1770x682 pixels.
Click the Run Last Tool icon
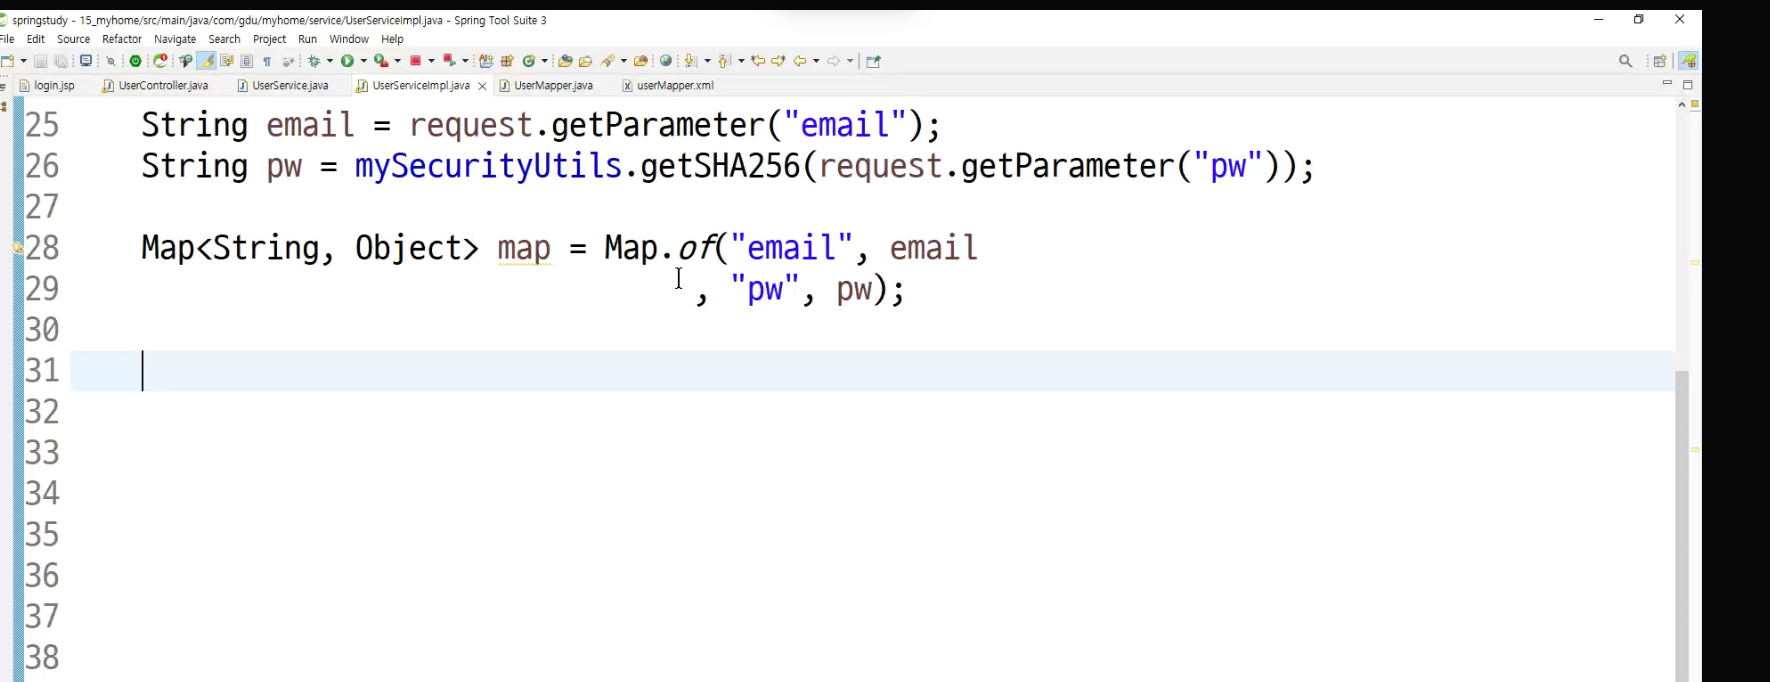[381, 61]
